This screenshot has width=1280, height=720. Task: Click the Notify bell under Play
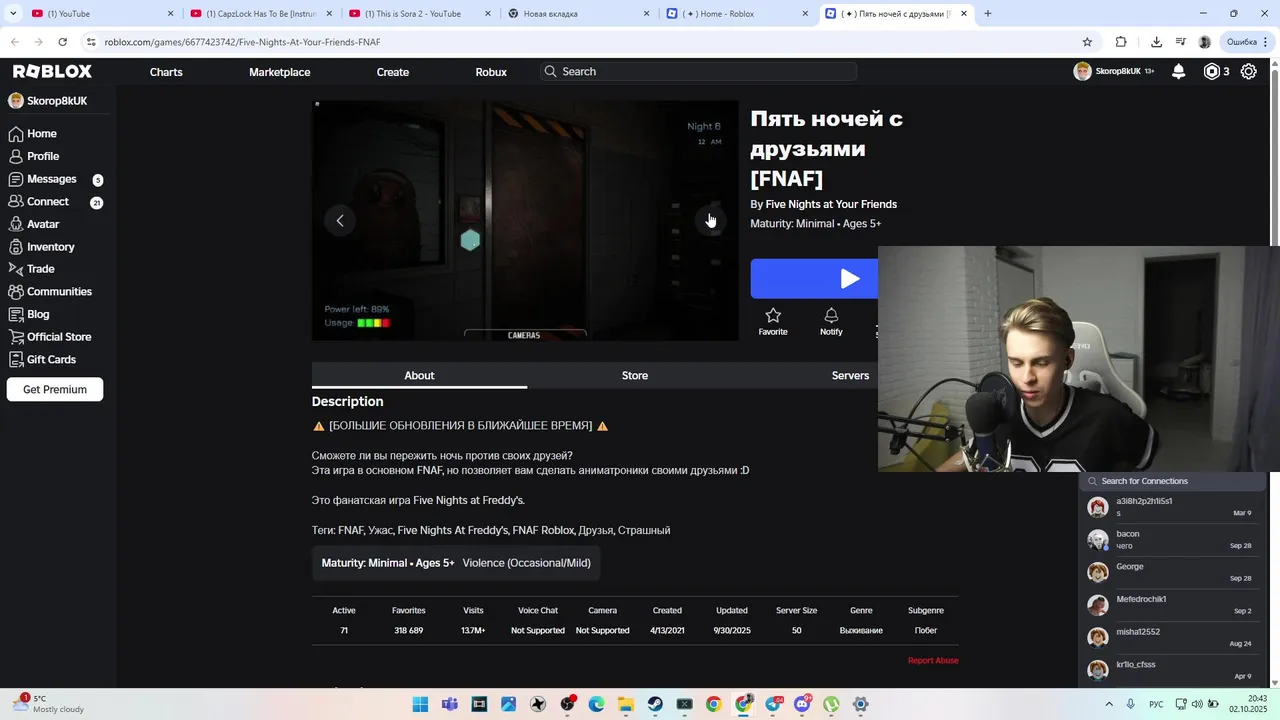pos(831,321)
